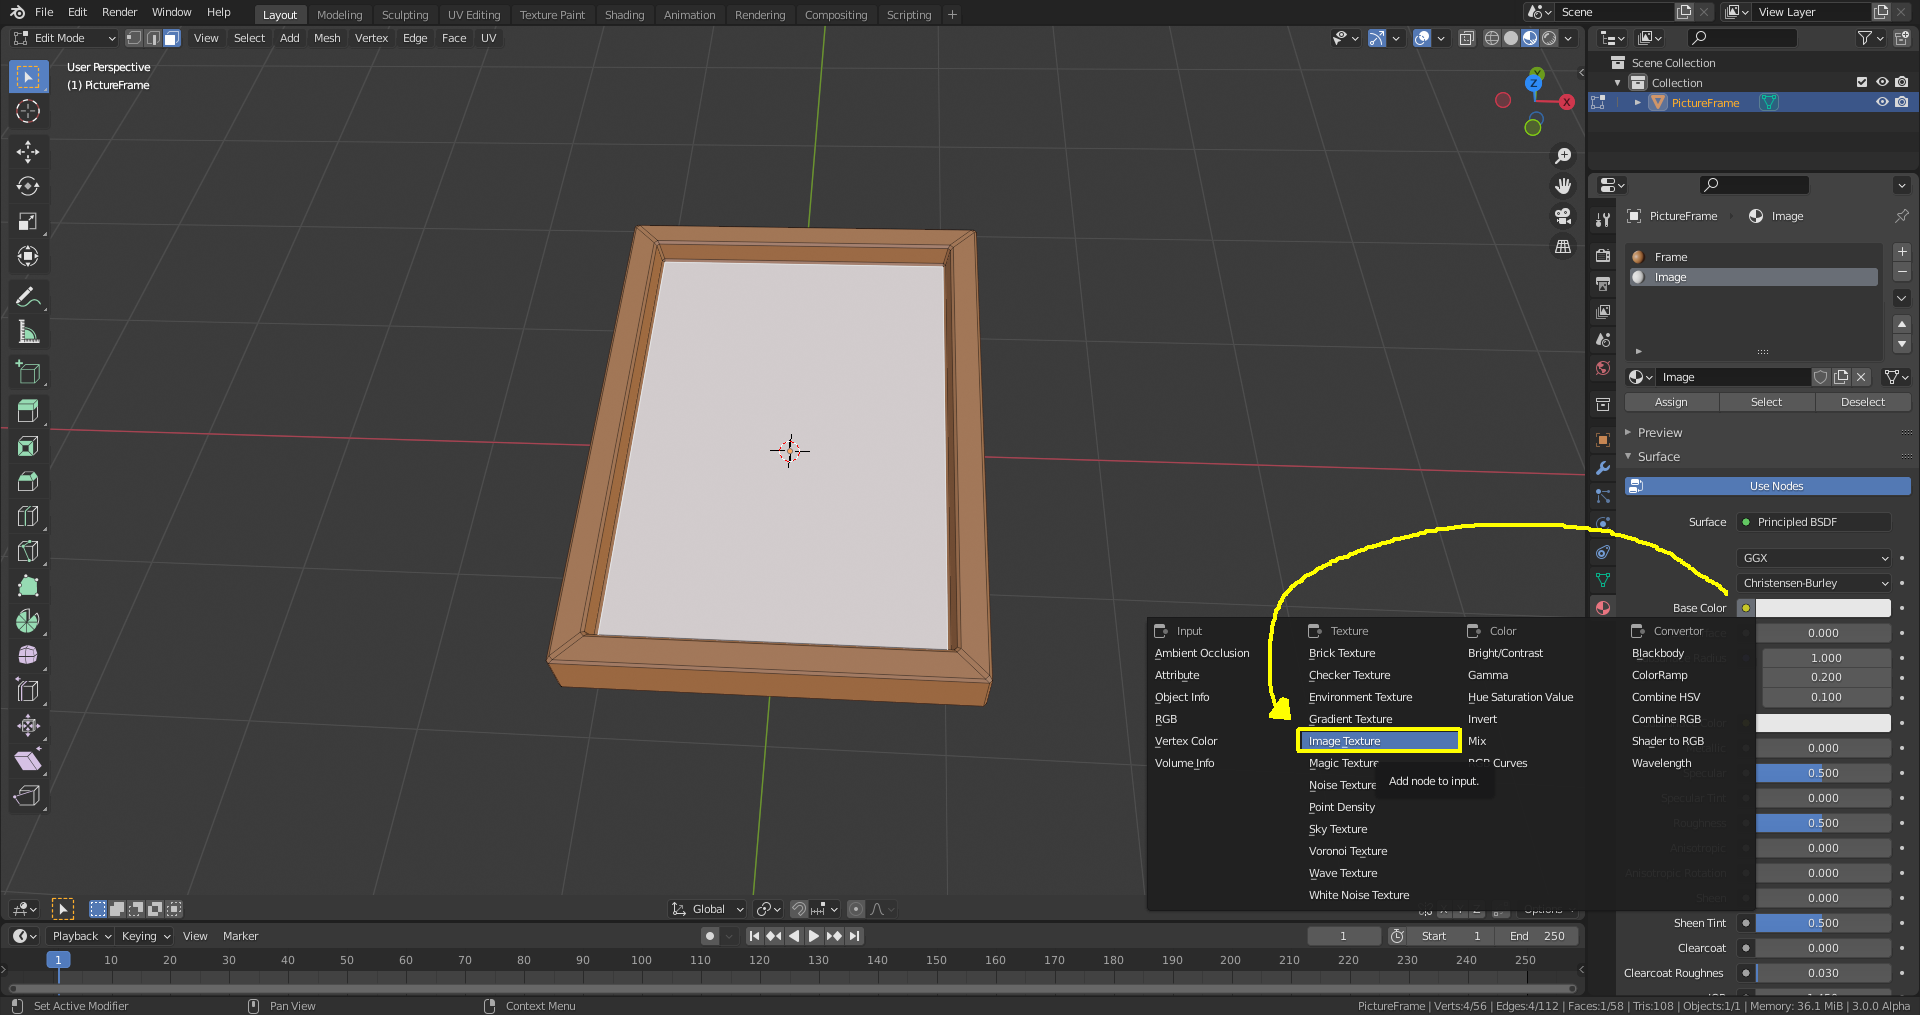
Task: Open the GGX distribution dropdown
Action: click(1813, 558)
